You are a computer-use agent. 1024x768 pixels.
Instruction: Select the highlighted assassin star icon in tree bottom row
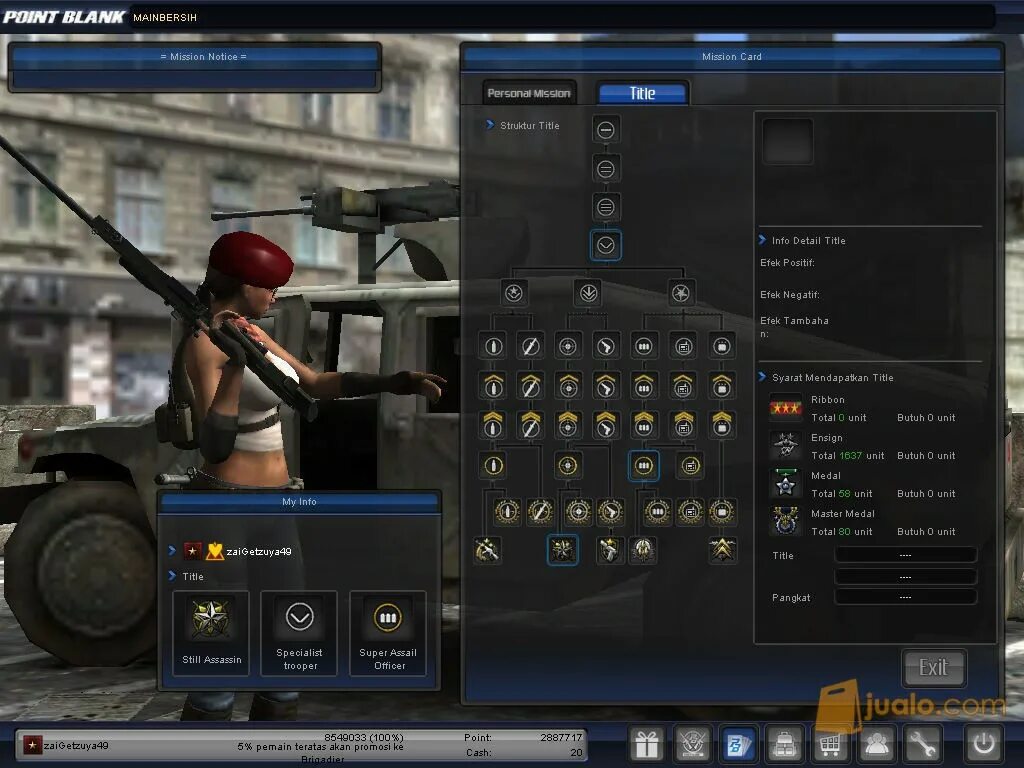coord(562,550)
